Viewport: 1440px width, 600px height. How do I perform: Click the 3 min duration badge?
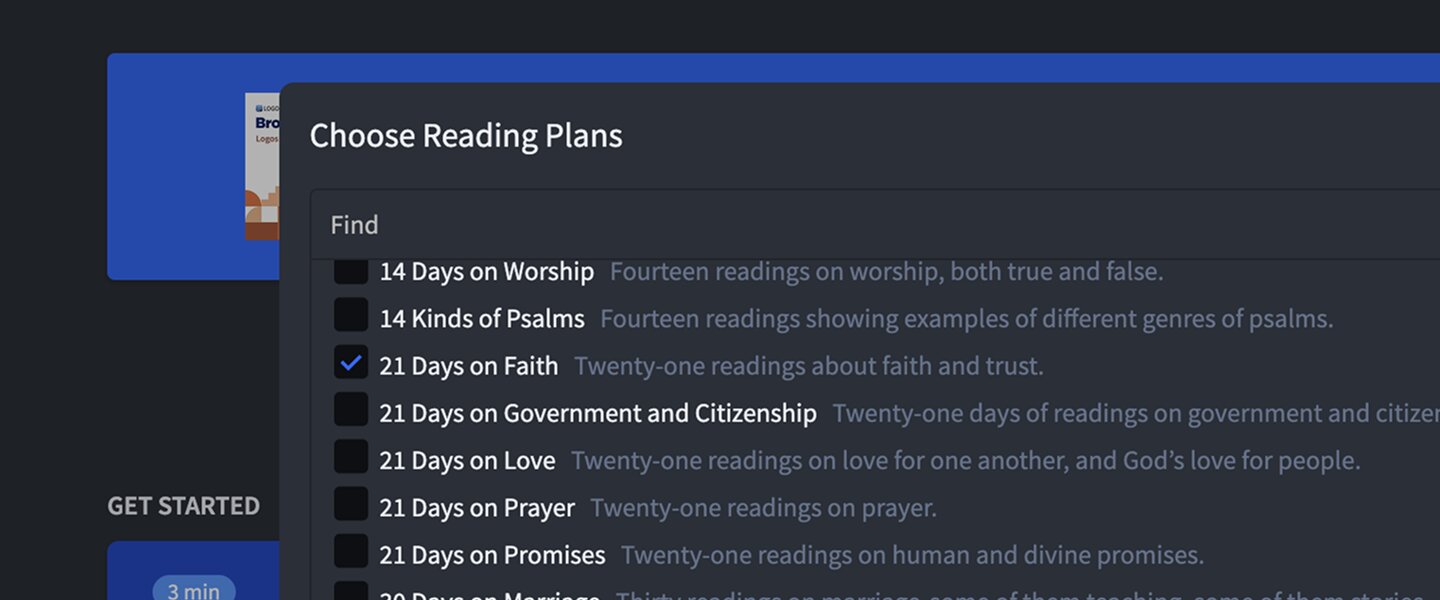pos(193,590)
